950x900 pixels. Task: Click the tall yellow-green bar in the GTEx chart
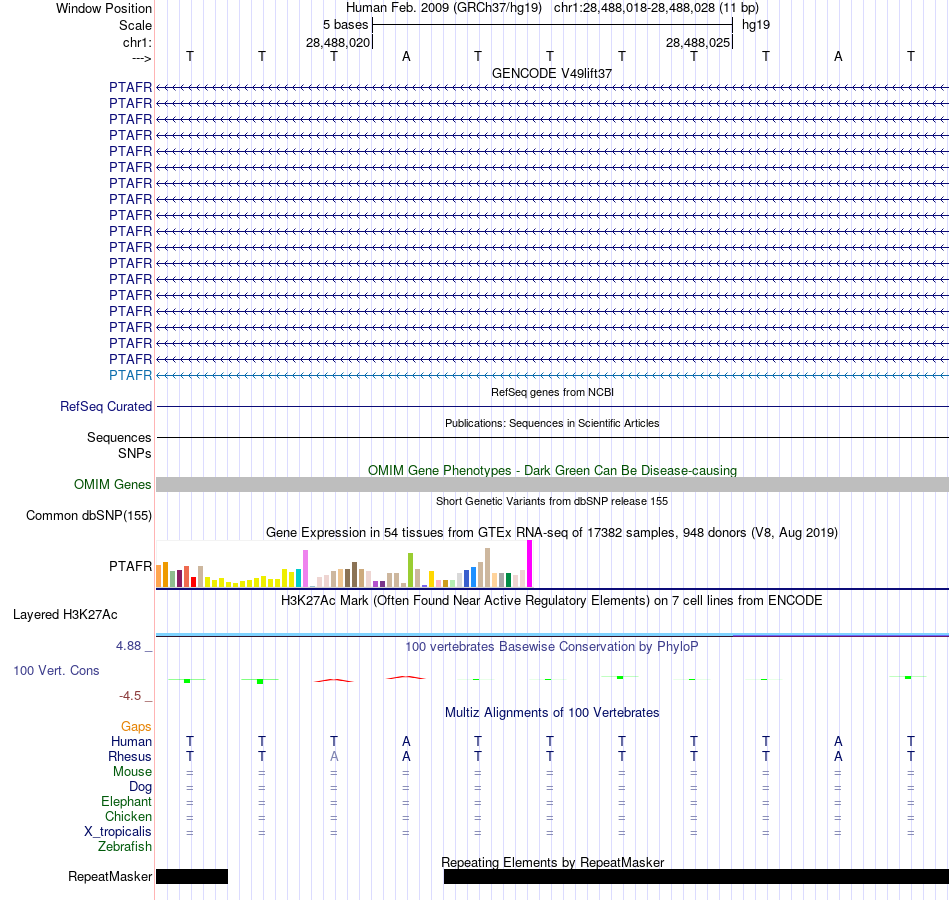tap(410, 570)
